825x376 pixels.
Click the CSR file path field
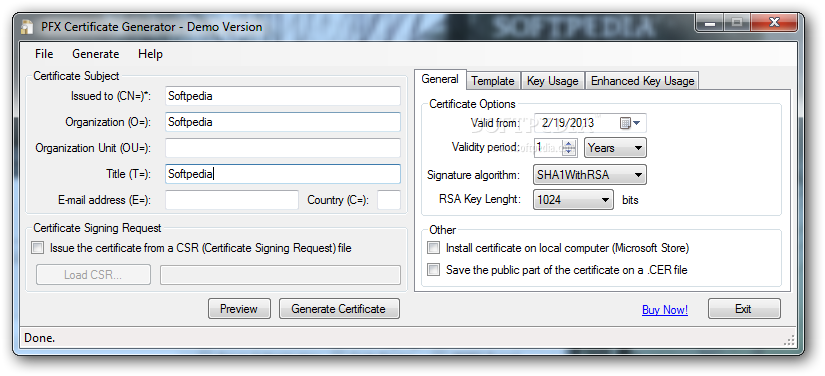pyautogui.click(x=280, y=275)
